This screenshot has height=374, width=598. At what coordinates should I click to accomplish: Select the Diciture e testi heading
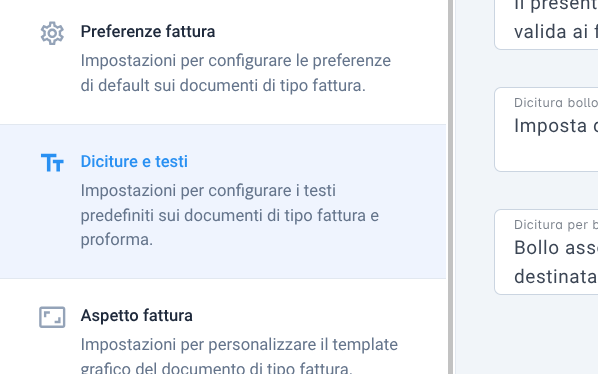click(134, 162)
